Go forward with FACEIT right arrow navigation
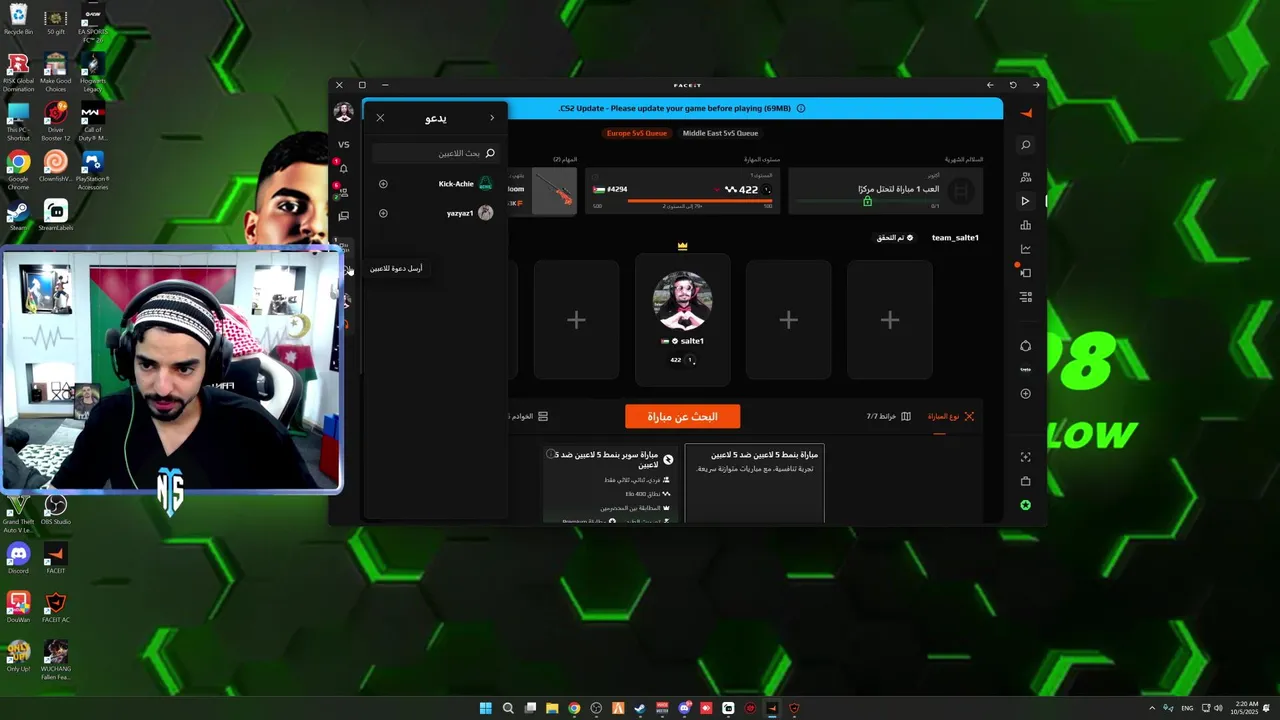This screenshot has width=1280, height=720. pyautogui.click(x=1036, y=85)
